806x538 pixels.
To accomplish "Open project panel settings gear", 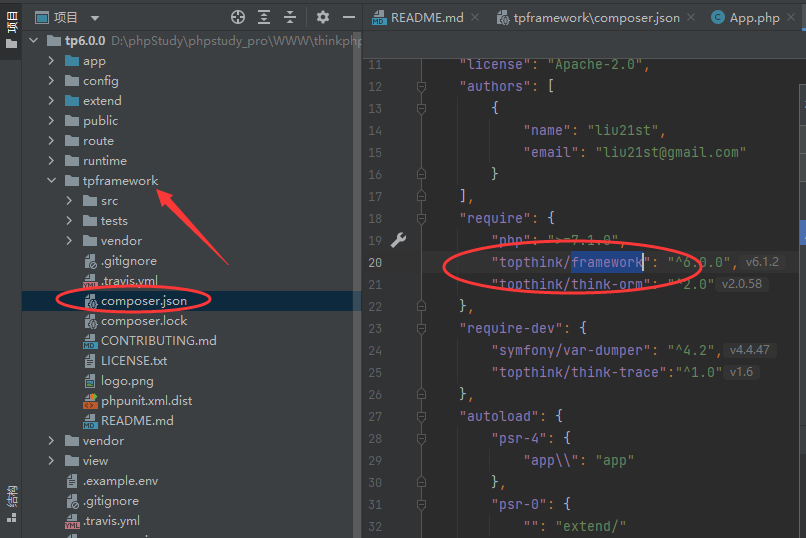I will pyautogui.click(x=323, y=17).
